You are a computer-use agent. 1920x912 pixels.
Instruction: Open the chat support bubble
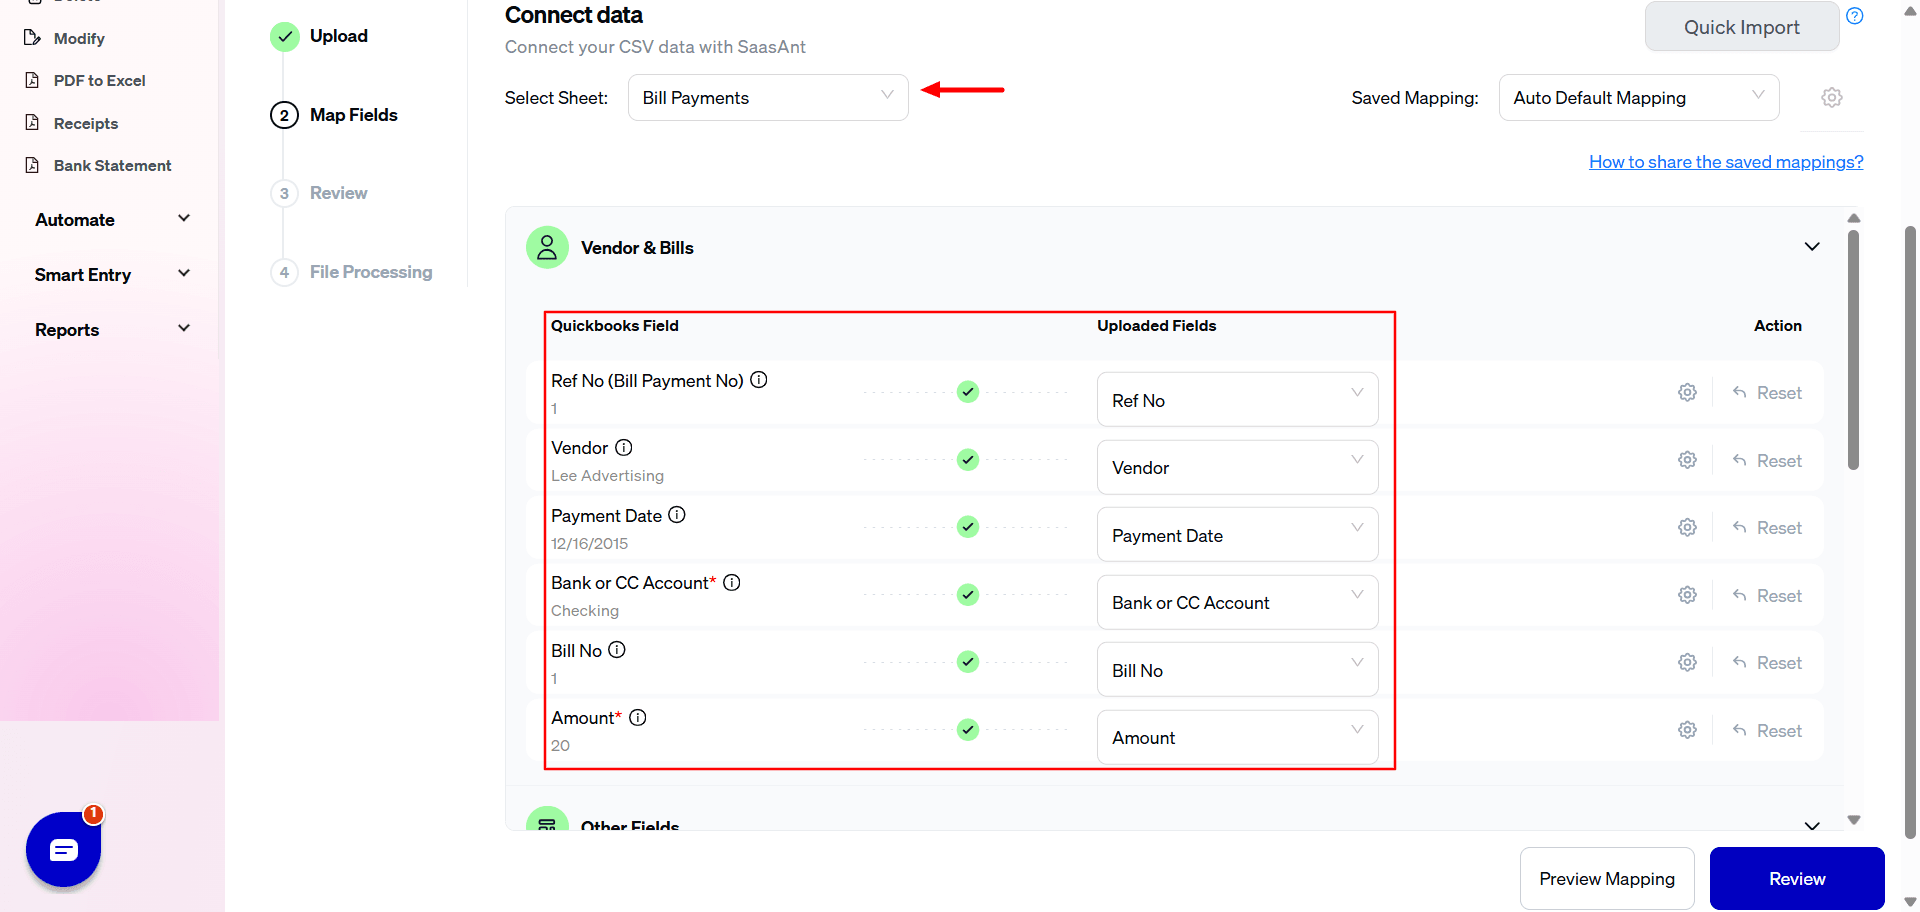(63, 849)
